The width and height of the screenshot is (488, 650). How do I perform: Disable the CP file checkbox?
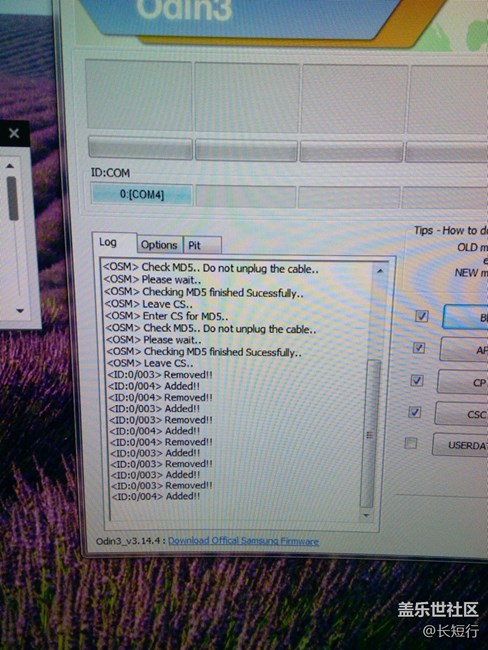pyautogui.click(x=416, y=380)
